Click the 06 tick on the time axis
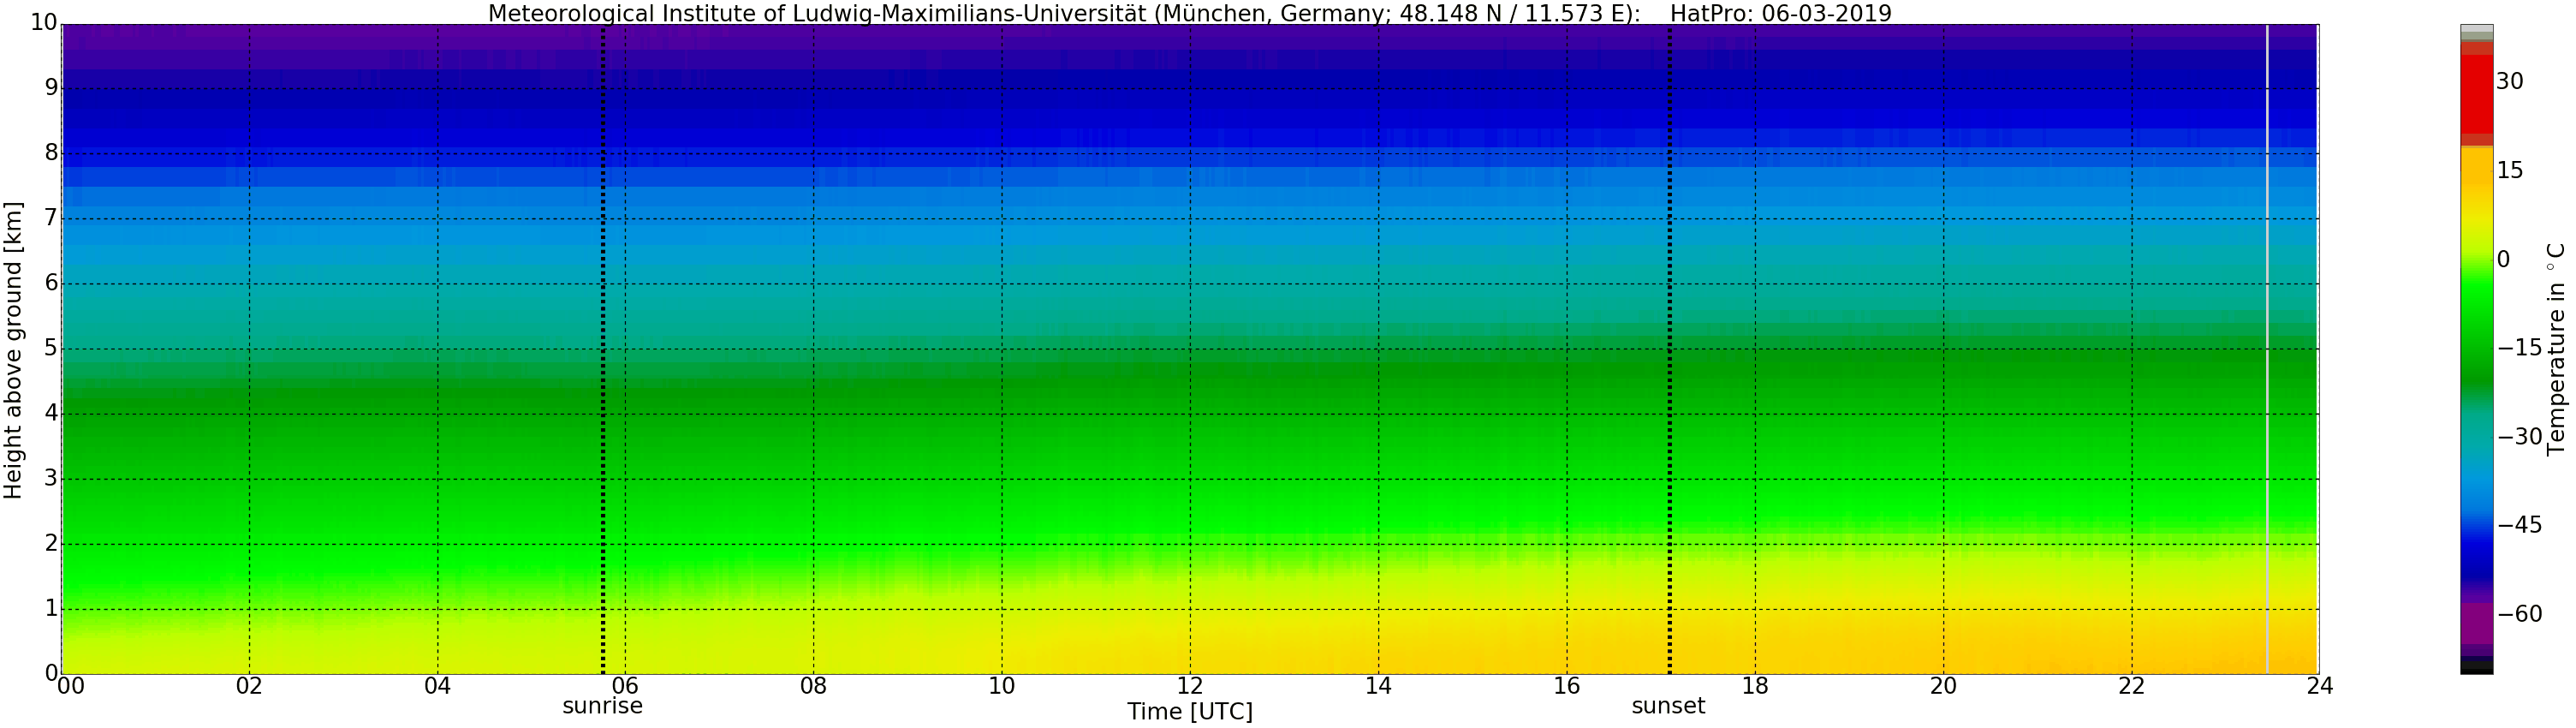 coord(625,686)
